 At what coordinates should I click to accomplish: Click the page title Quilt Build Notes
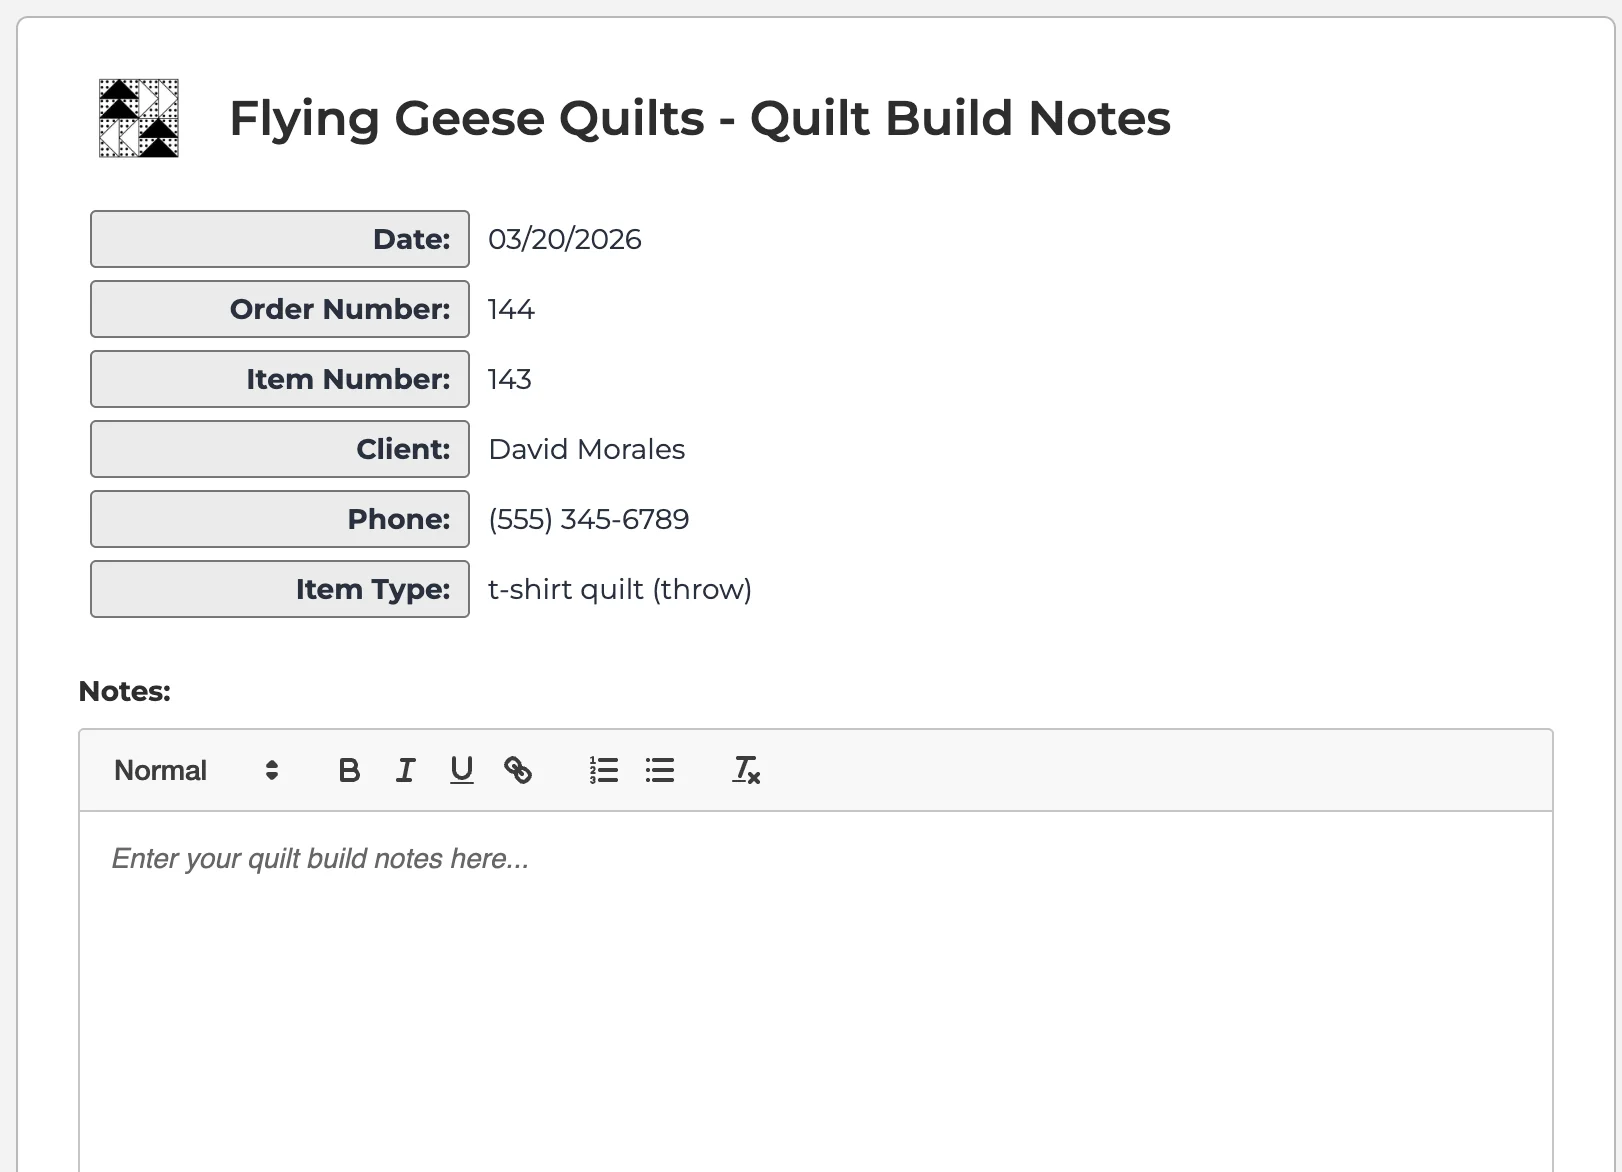(x=700, y=118)
